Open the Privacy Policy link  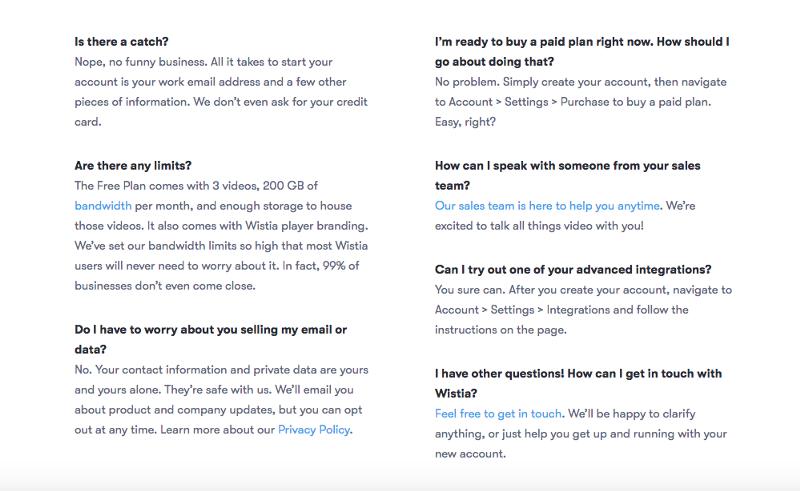coord(314,430)
